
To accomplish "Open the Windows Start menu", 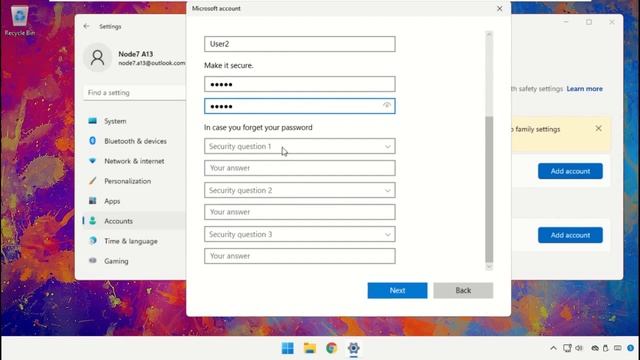I will (288, 348).
